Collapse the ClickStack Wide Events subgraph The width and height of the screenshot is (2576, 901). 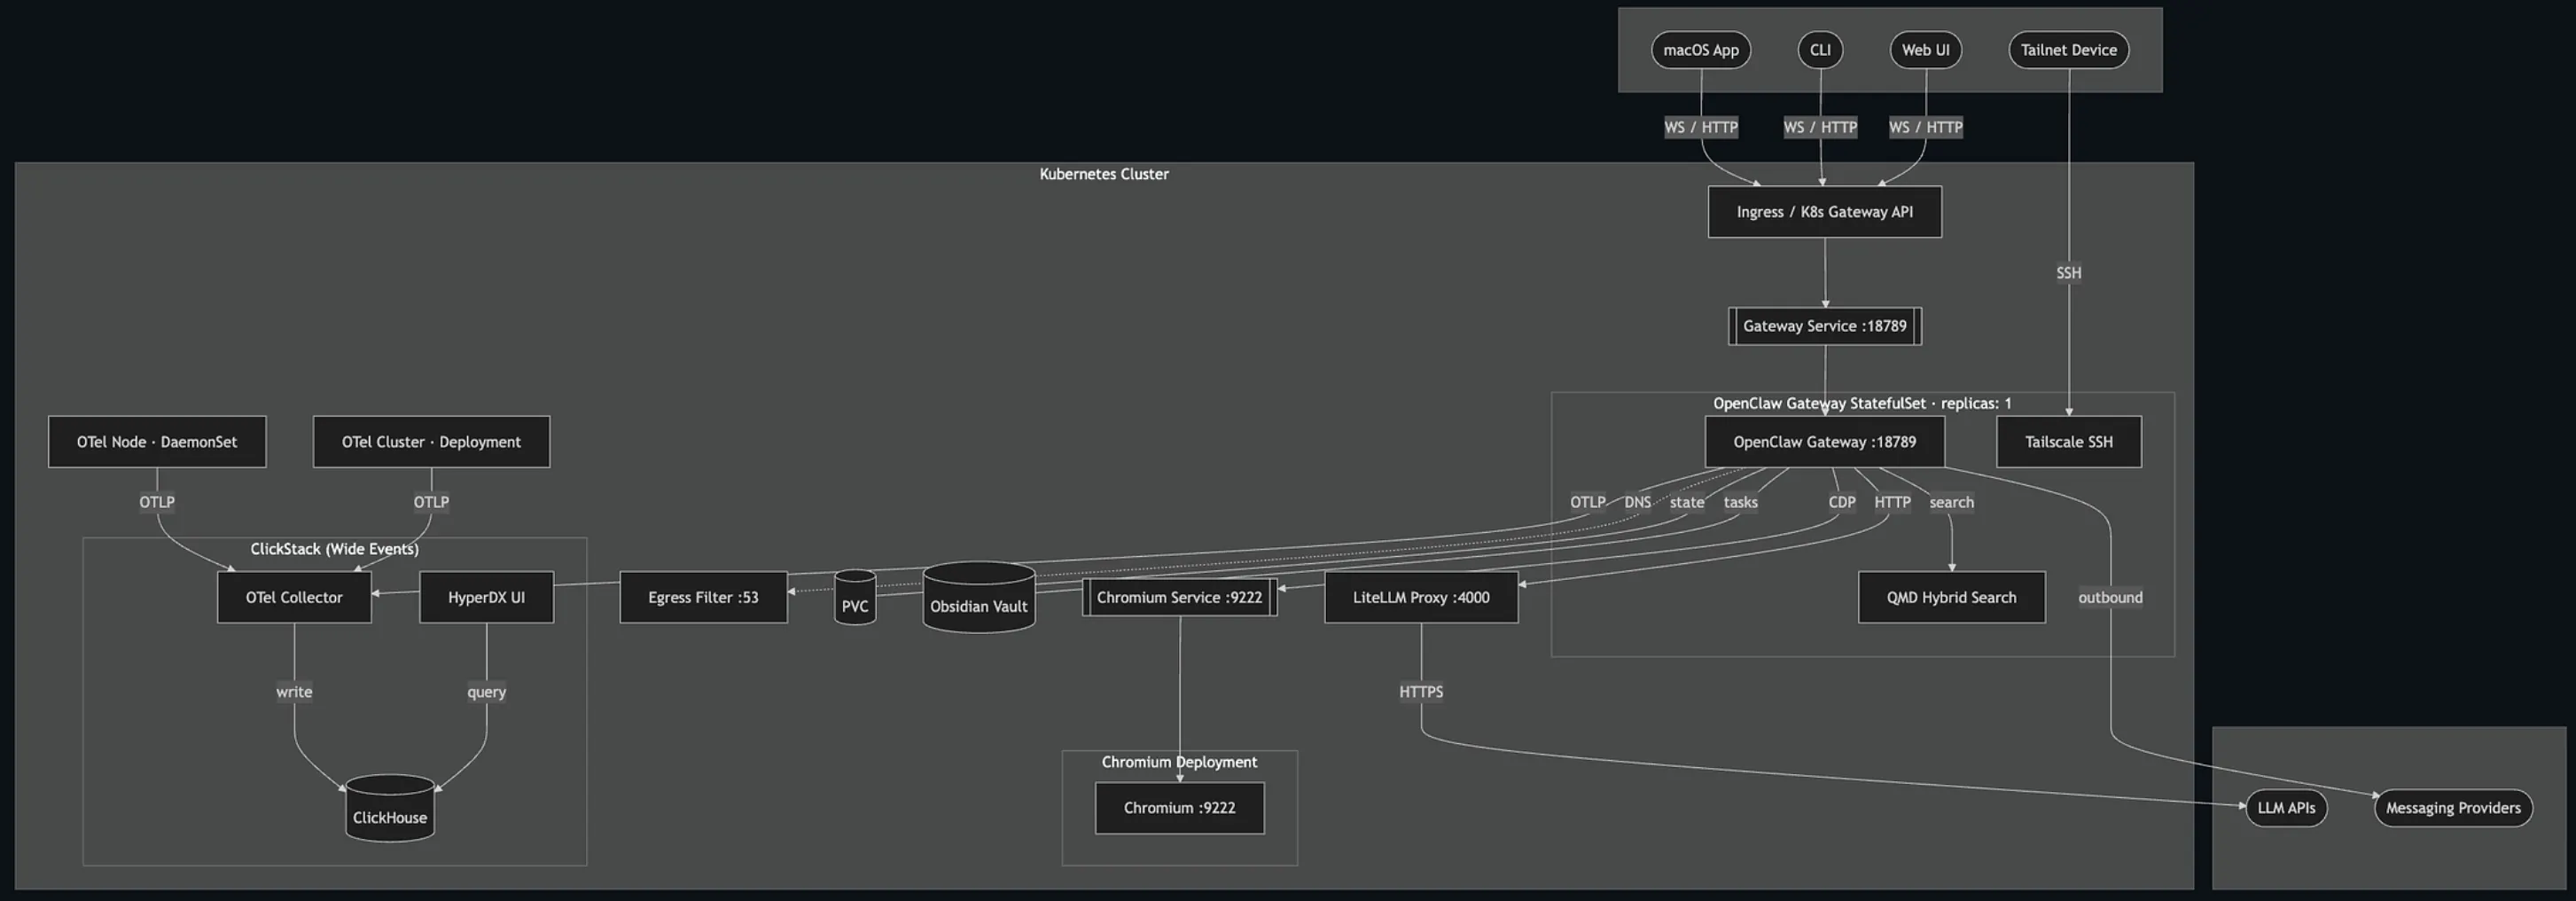pyautogui.click(x=335, y=548)
